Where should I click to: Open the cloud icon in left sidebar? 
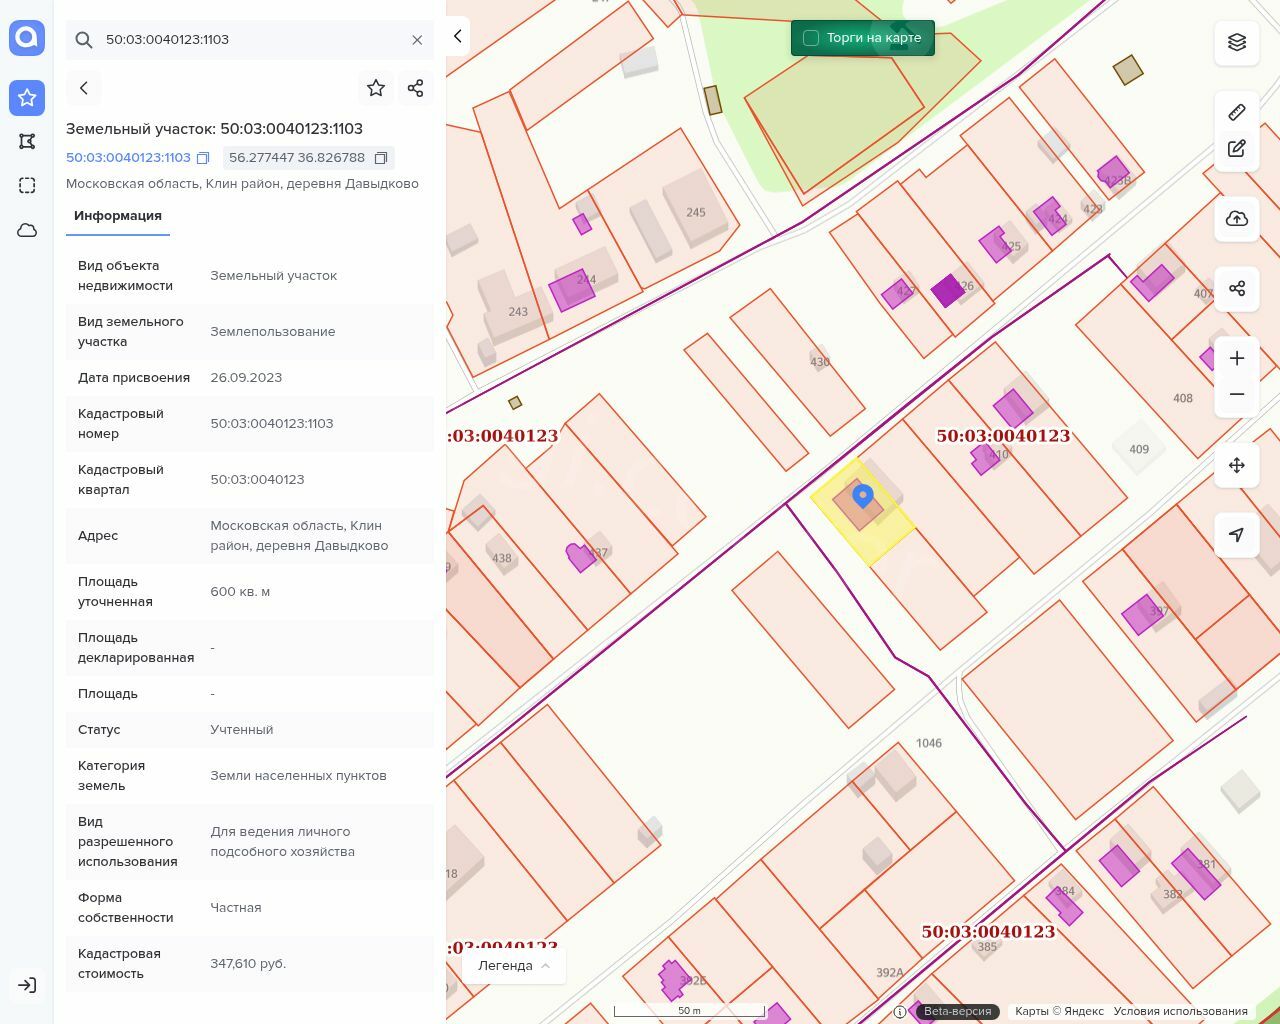click(x=27, y=230)
